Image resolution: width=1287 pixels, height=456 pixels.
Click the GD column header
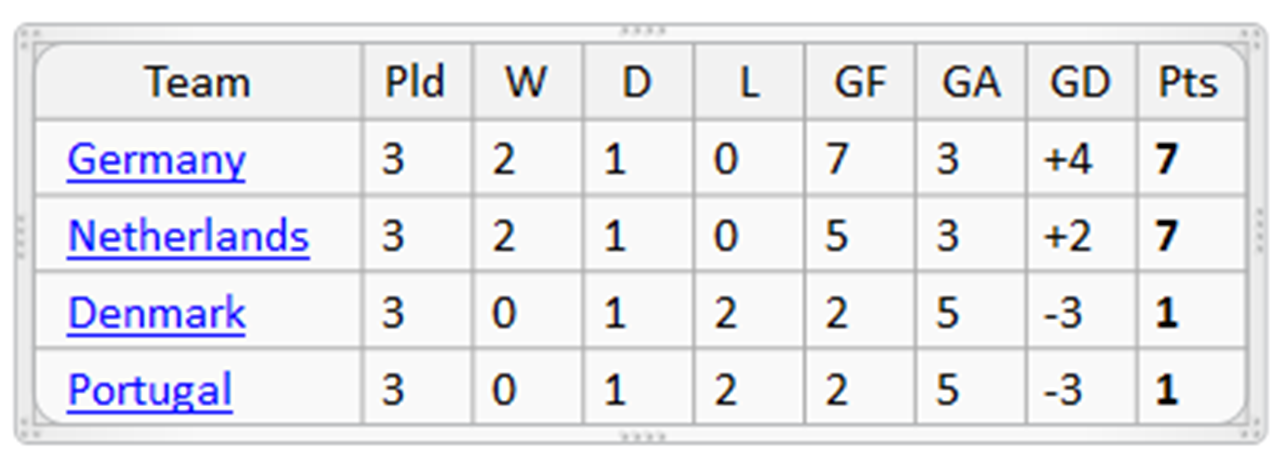click(1080, 83)
